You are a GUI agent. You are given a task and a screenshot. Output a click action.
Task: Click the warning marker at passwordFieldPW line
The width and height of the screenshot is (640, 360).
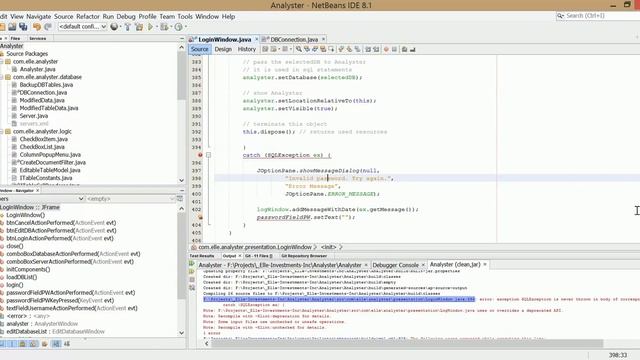(x=200, y=217)
